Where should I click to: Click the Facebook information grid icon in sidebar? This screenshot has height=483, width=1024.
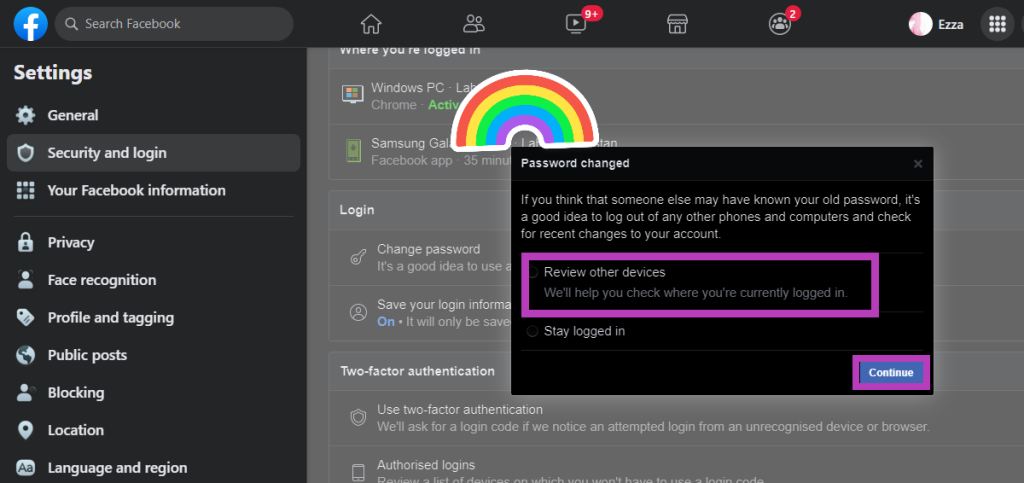(25, 191)
